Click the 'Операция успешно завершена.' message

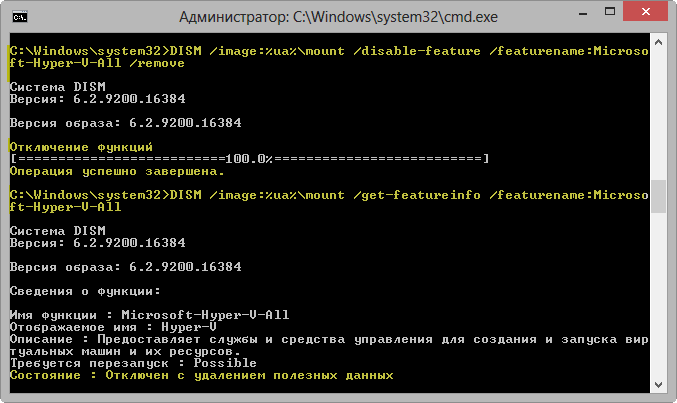[117, 171]
